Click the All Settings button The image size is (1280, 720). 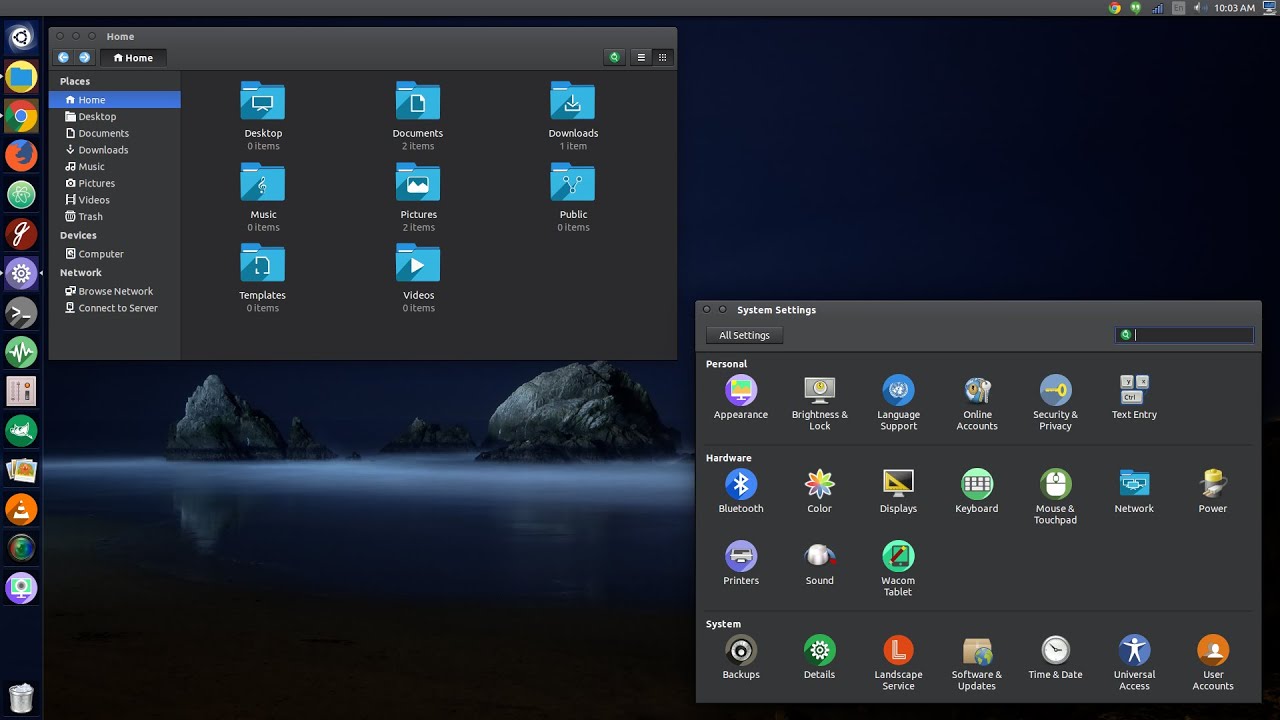pyautogui.click(x=744, y=335)
